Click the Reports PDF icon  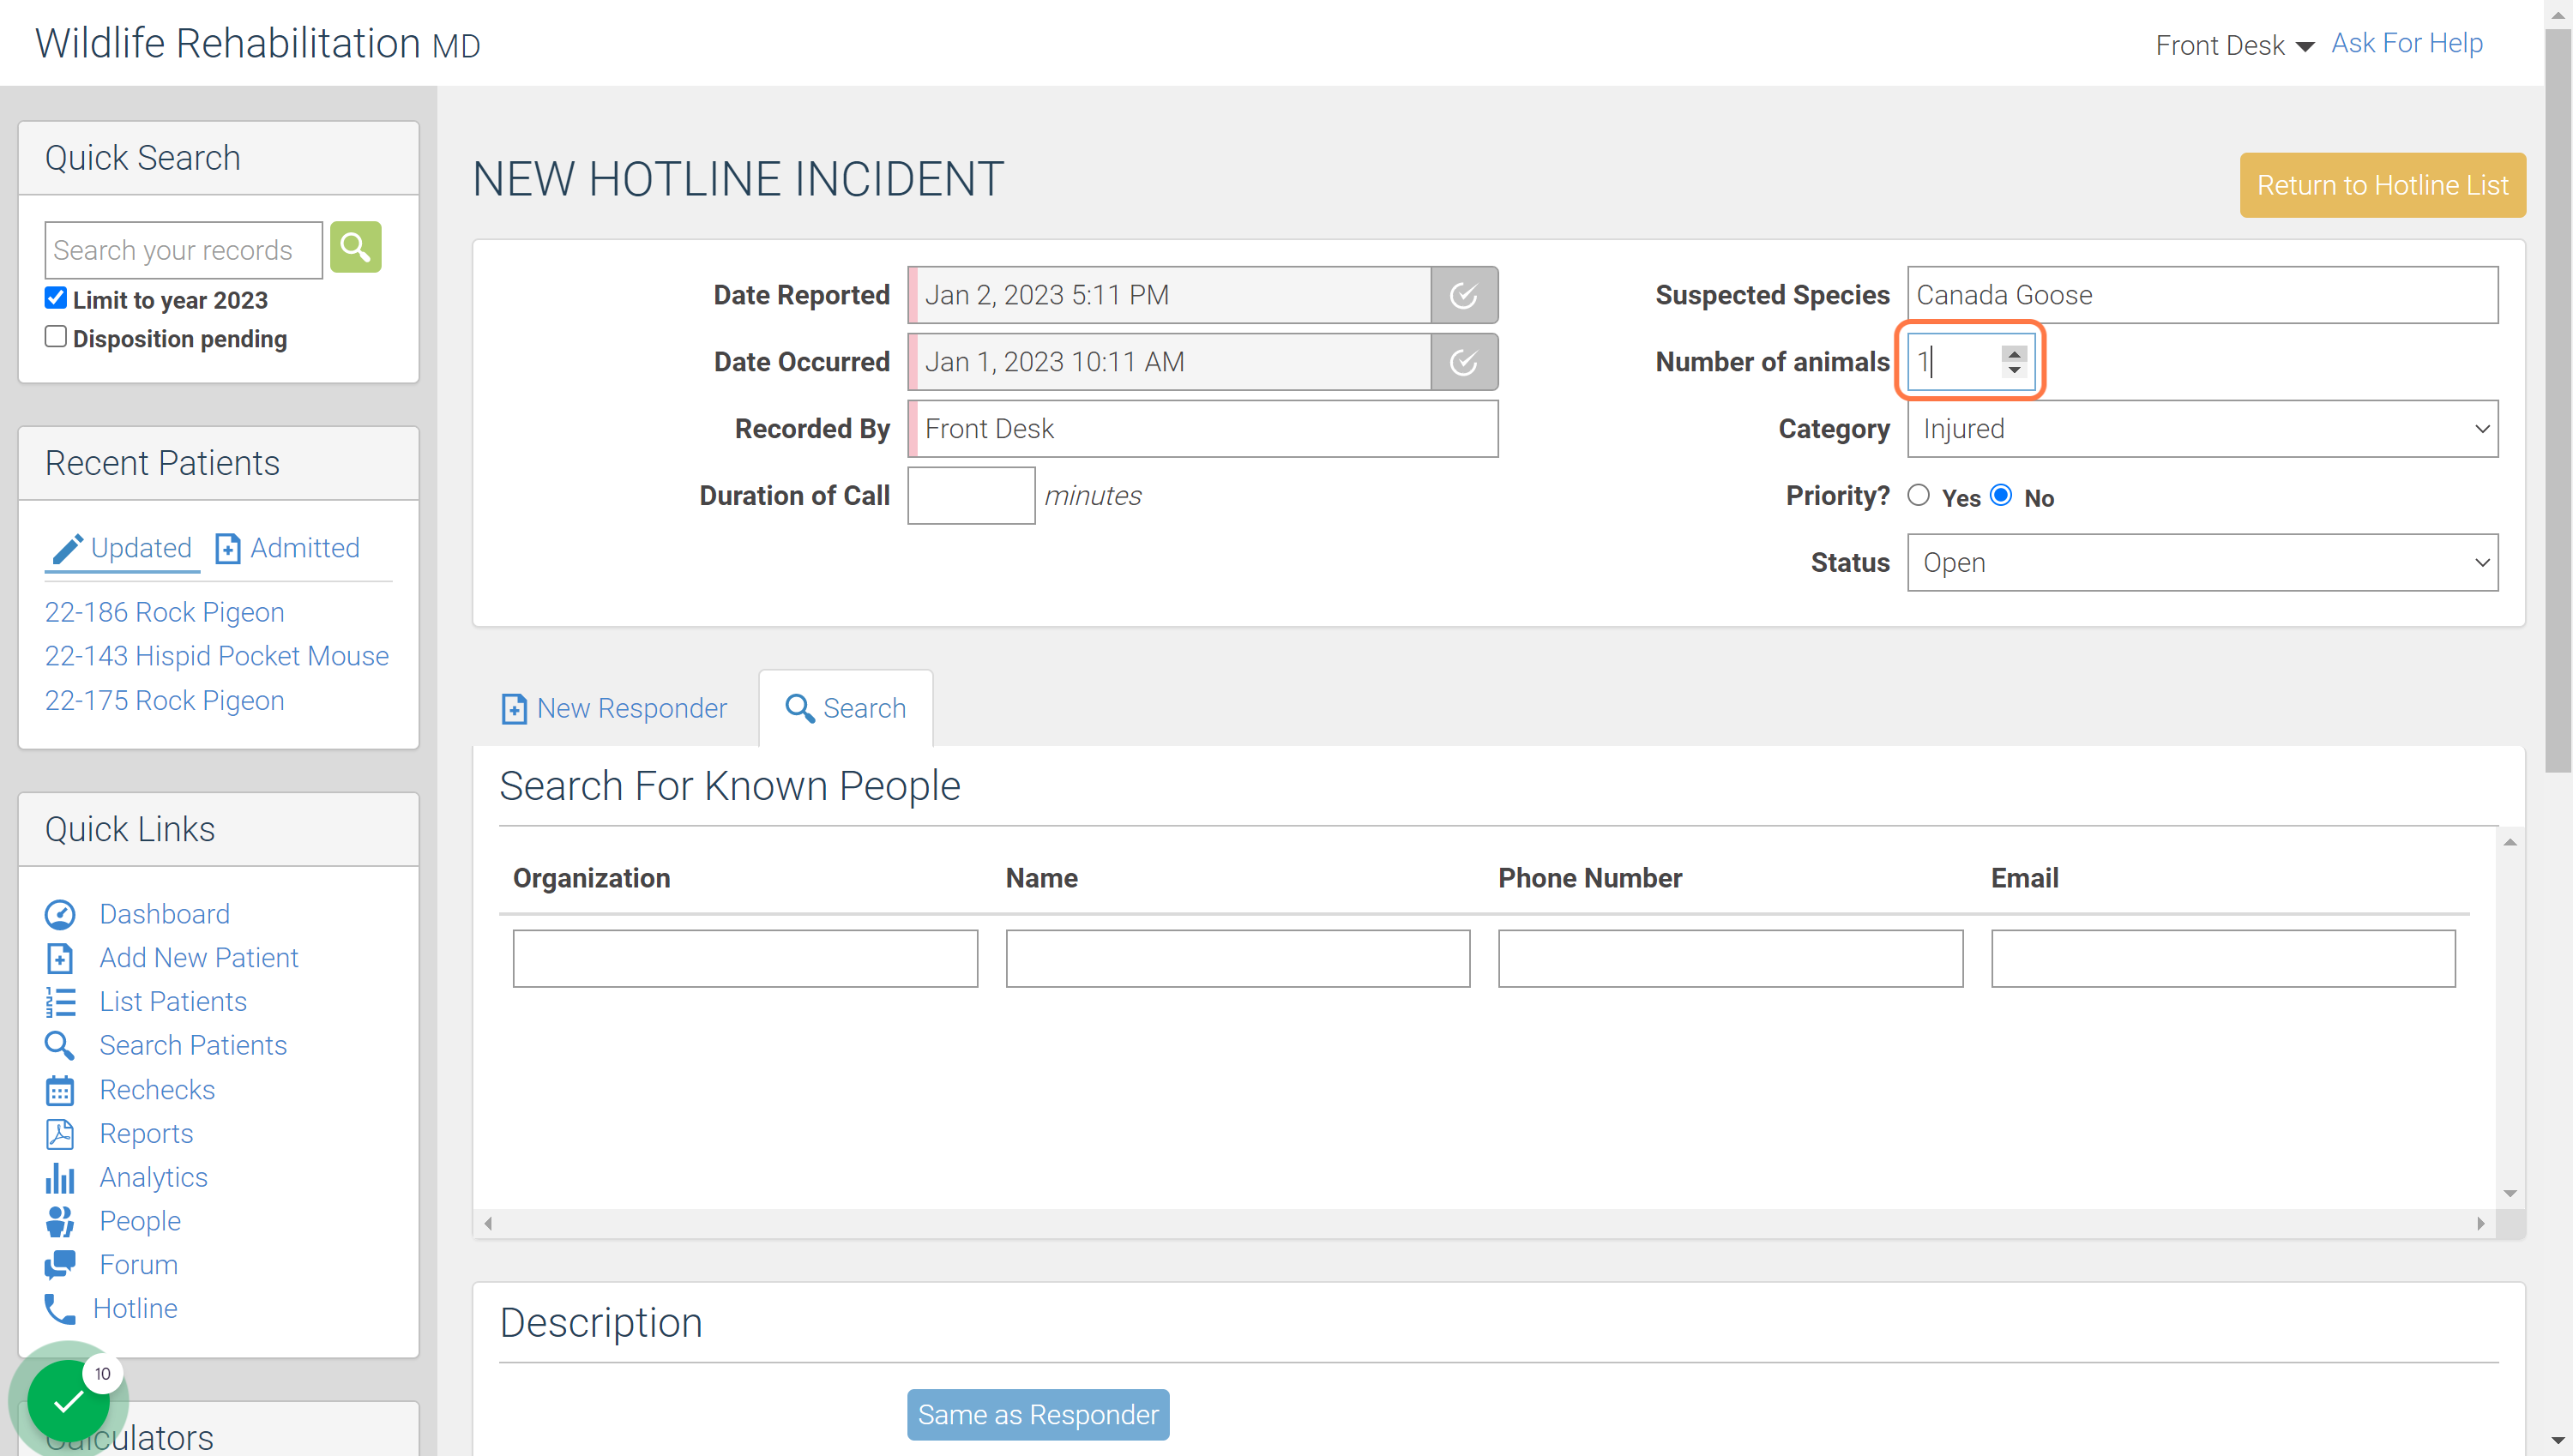click(60, 1134)
